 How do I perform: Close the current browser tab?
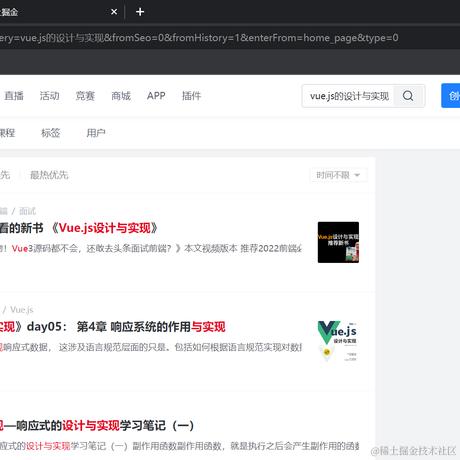(x=114, y=12)
